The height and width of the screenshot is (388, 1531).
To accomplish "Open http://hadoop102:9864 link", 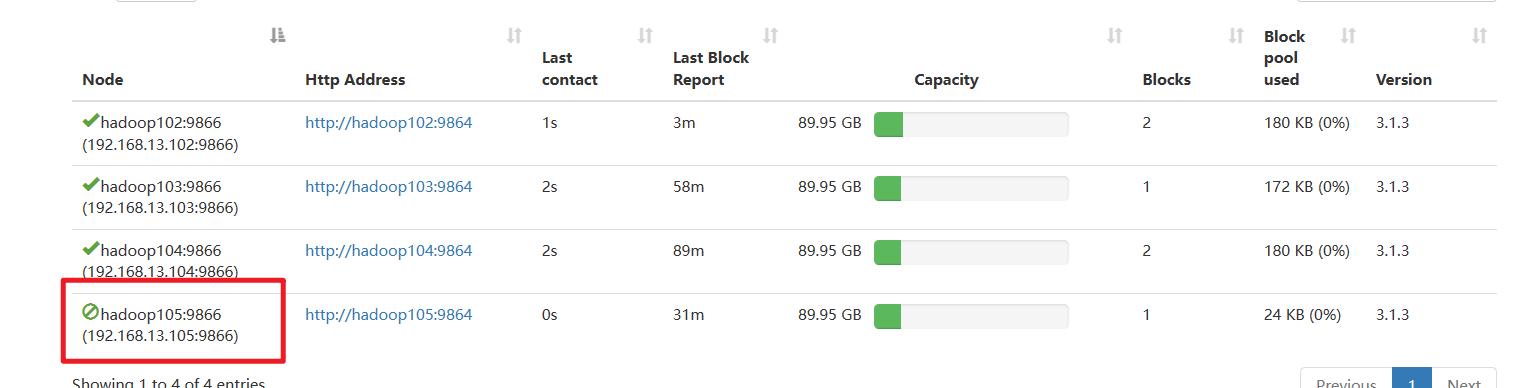I will tap(388, 123).
